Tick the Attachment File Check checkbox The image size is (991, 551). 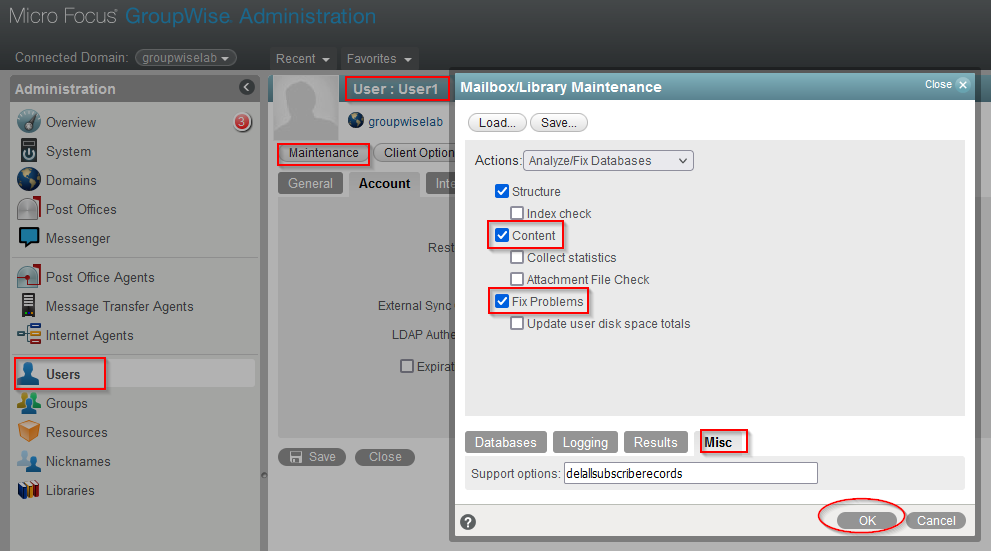[x=517, y=279]
